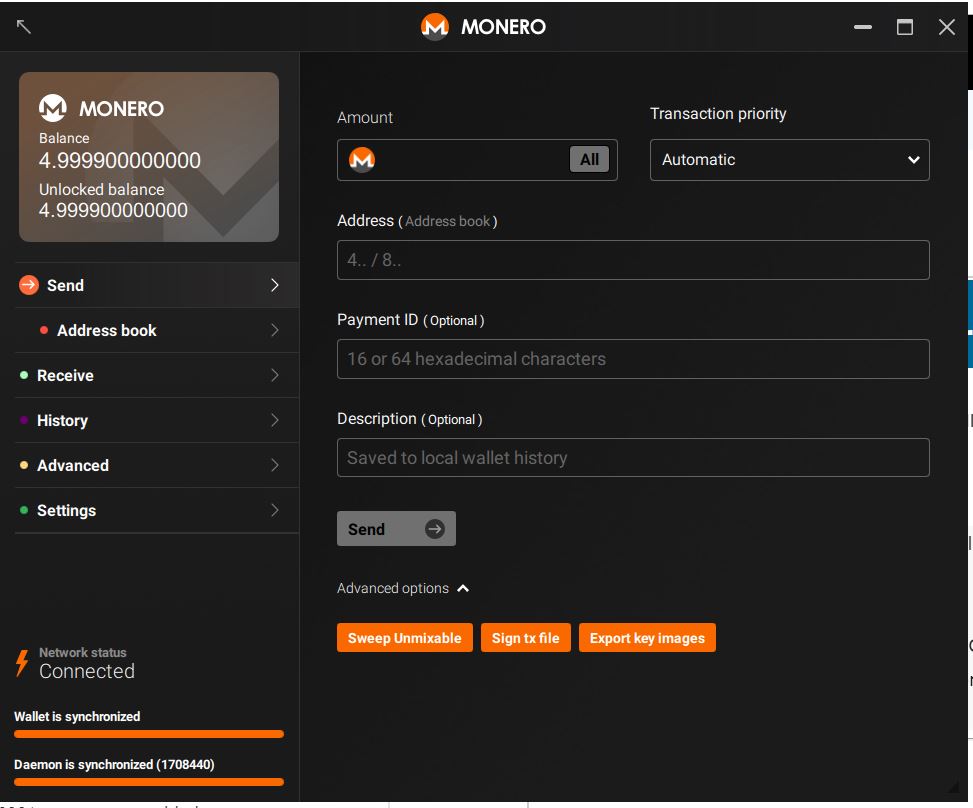Open the Address book link beside Address
Viewport: 973px width, 808px height.
[447, 222]
